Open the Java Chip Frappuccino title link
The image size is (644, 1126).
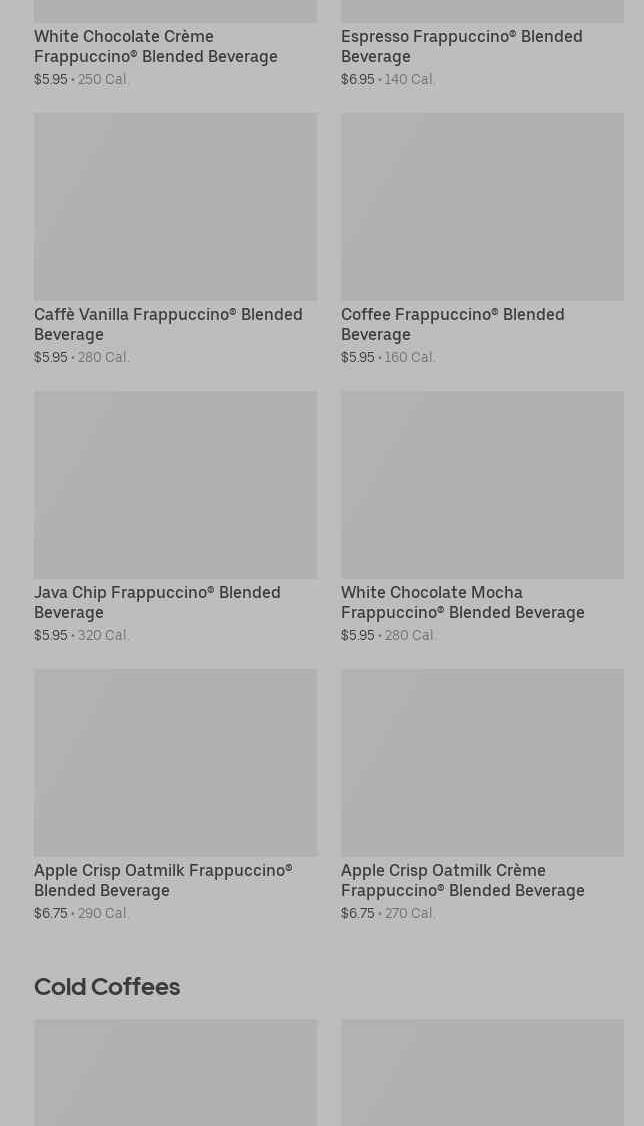coord(157,602)
